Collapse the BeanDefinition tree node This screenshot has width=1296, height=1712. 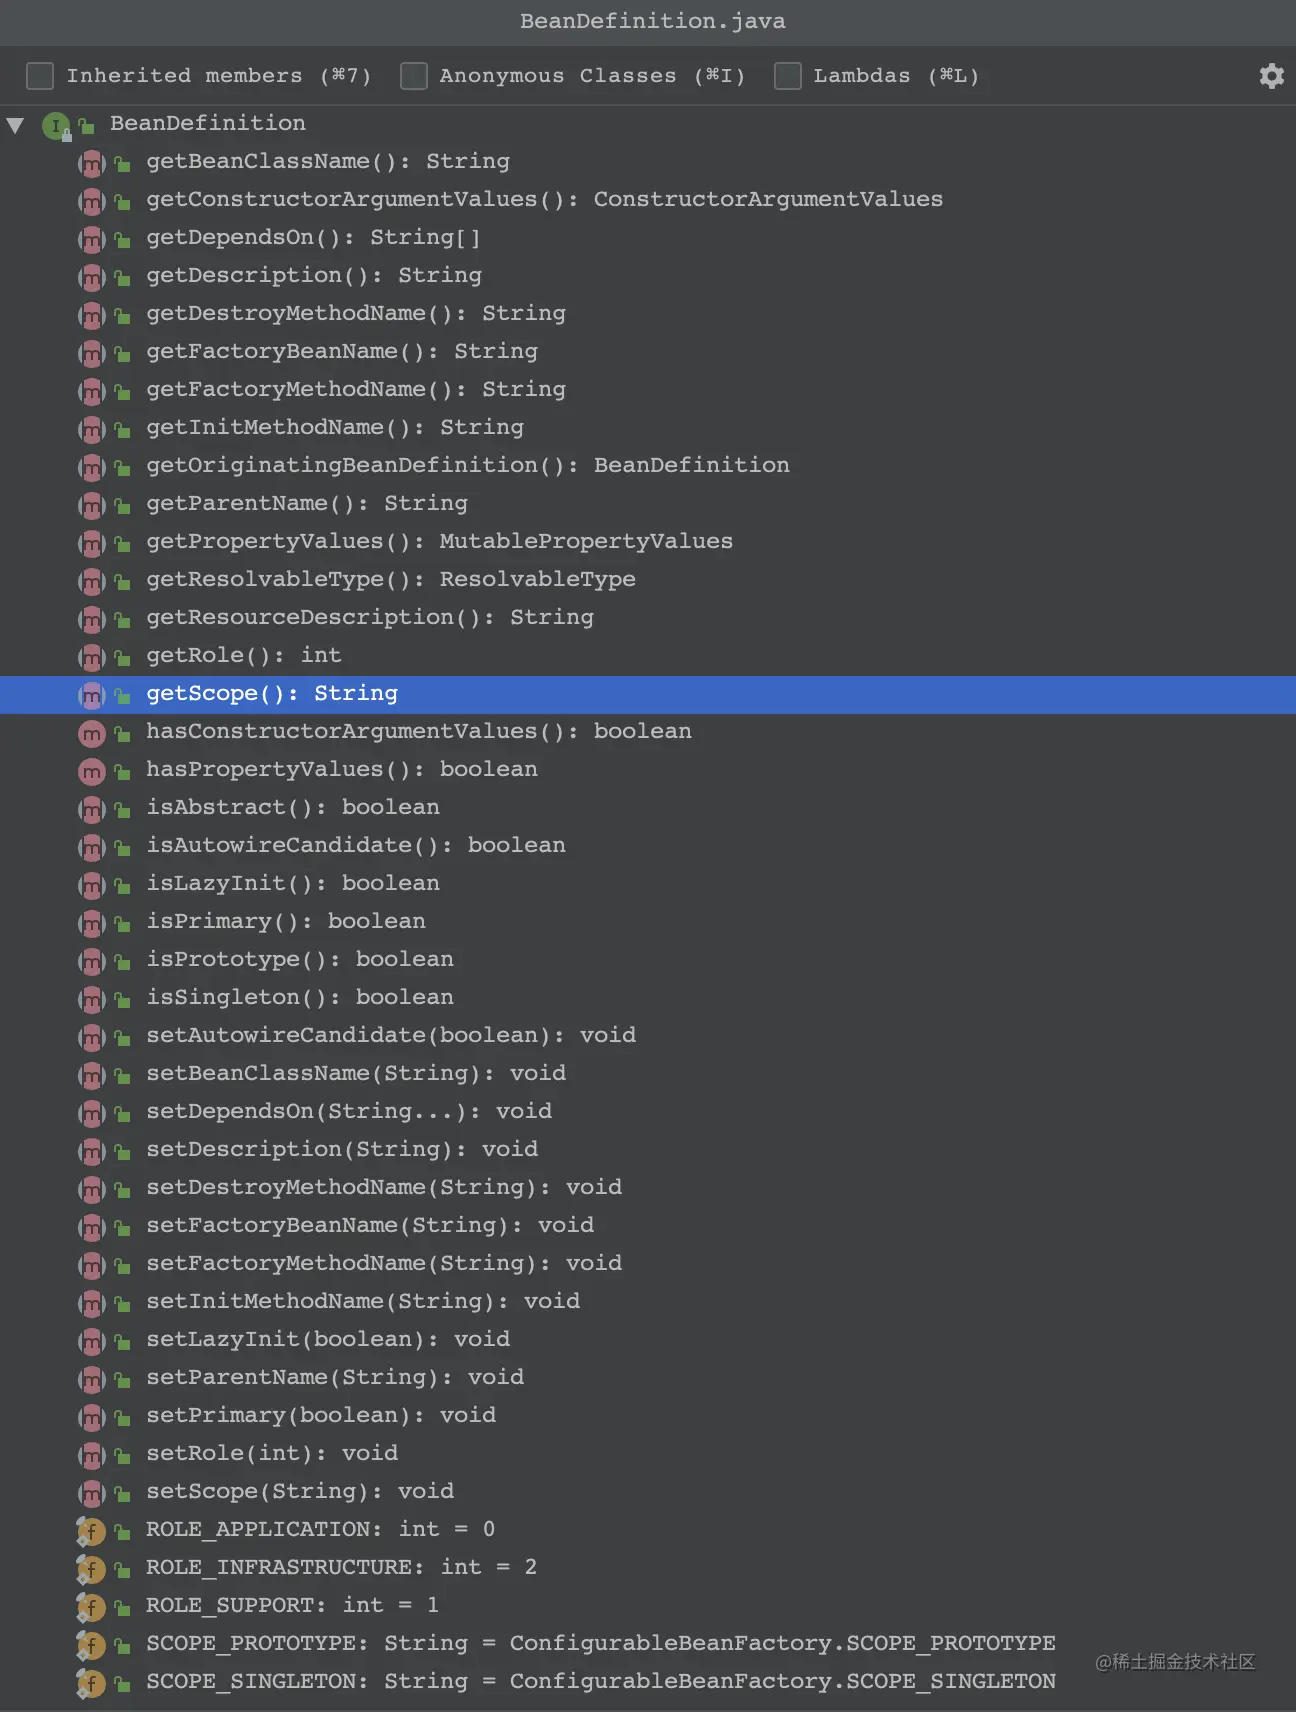15,125
